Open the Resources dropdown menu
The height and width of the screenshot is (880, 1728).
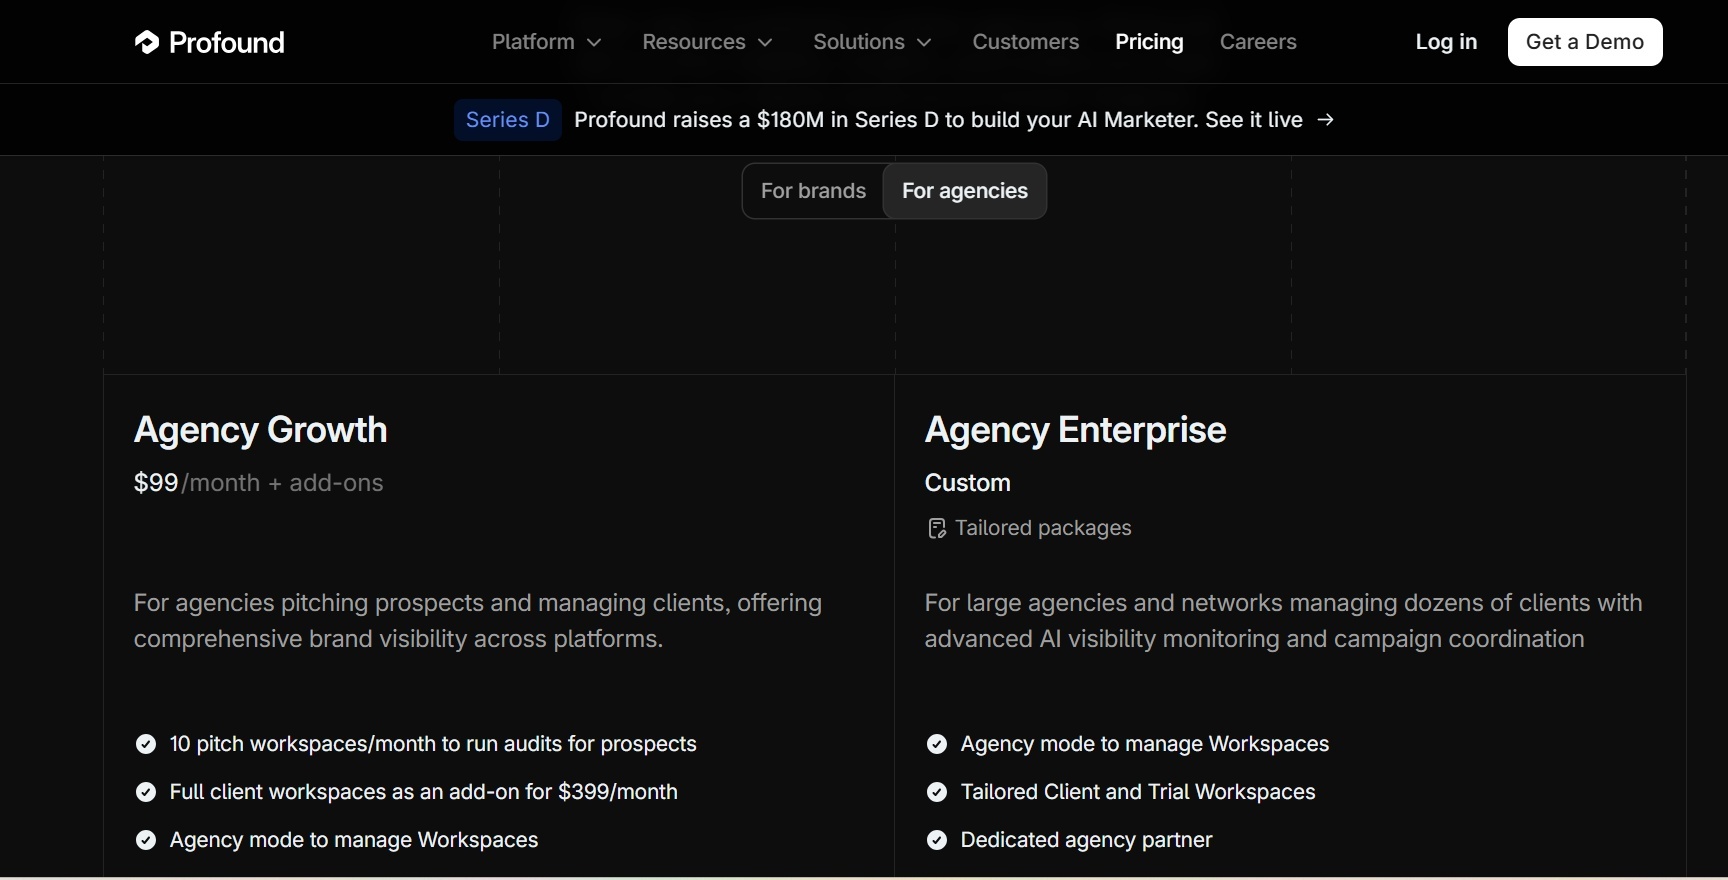(708, 42)
